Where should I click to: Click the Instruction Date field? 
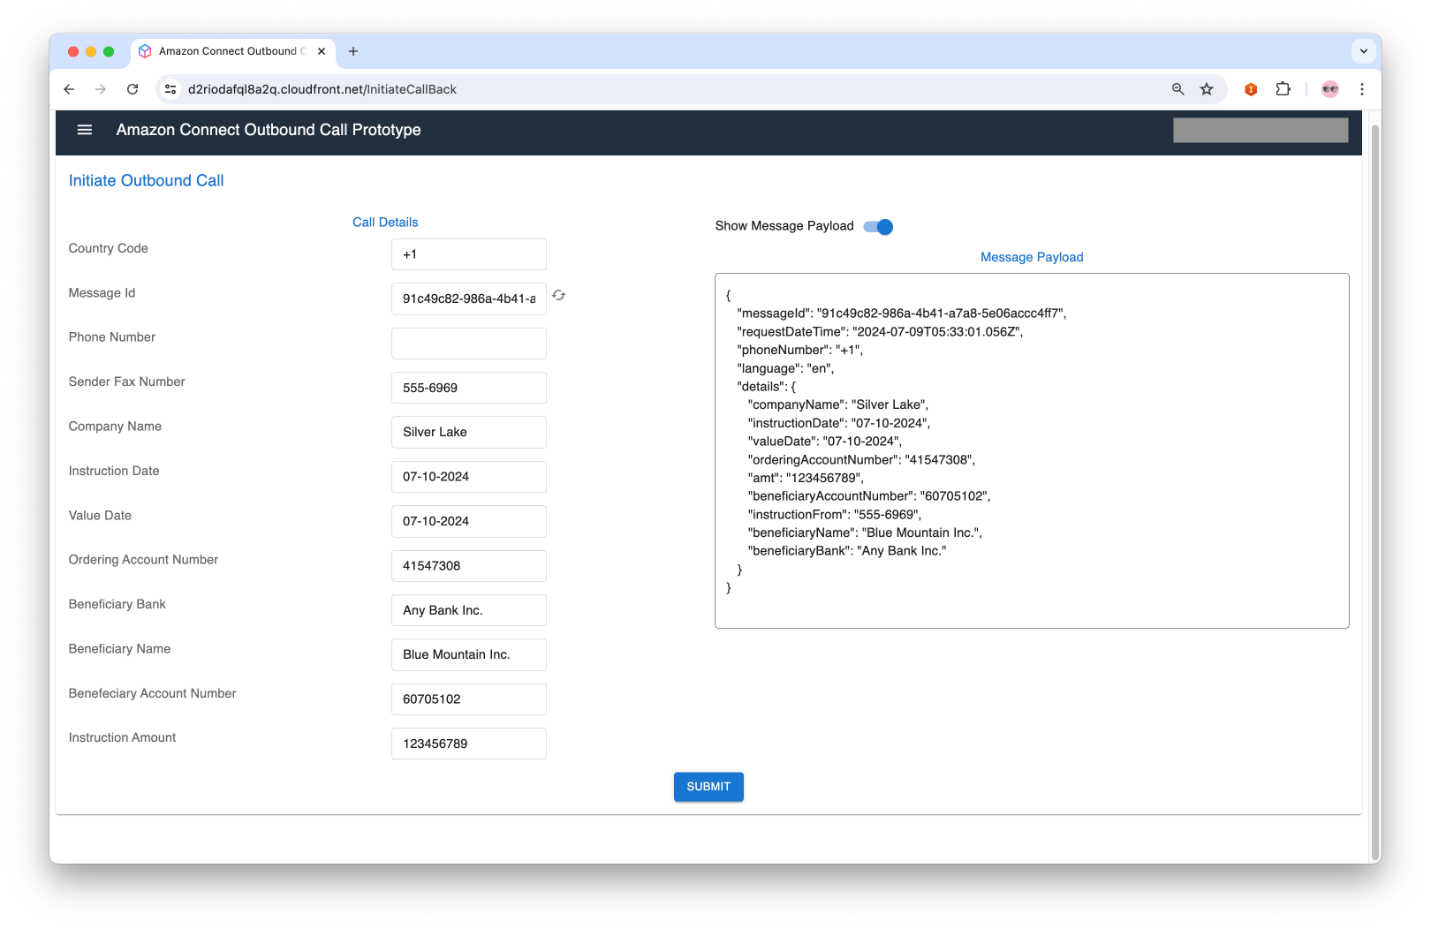[469, 477]
